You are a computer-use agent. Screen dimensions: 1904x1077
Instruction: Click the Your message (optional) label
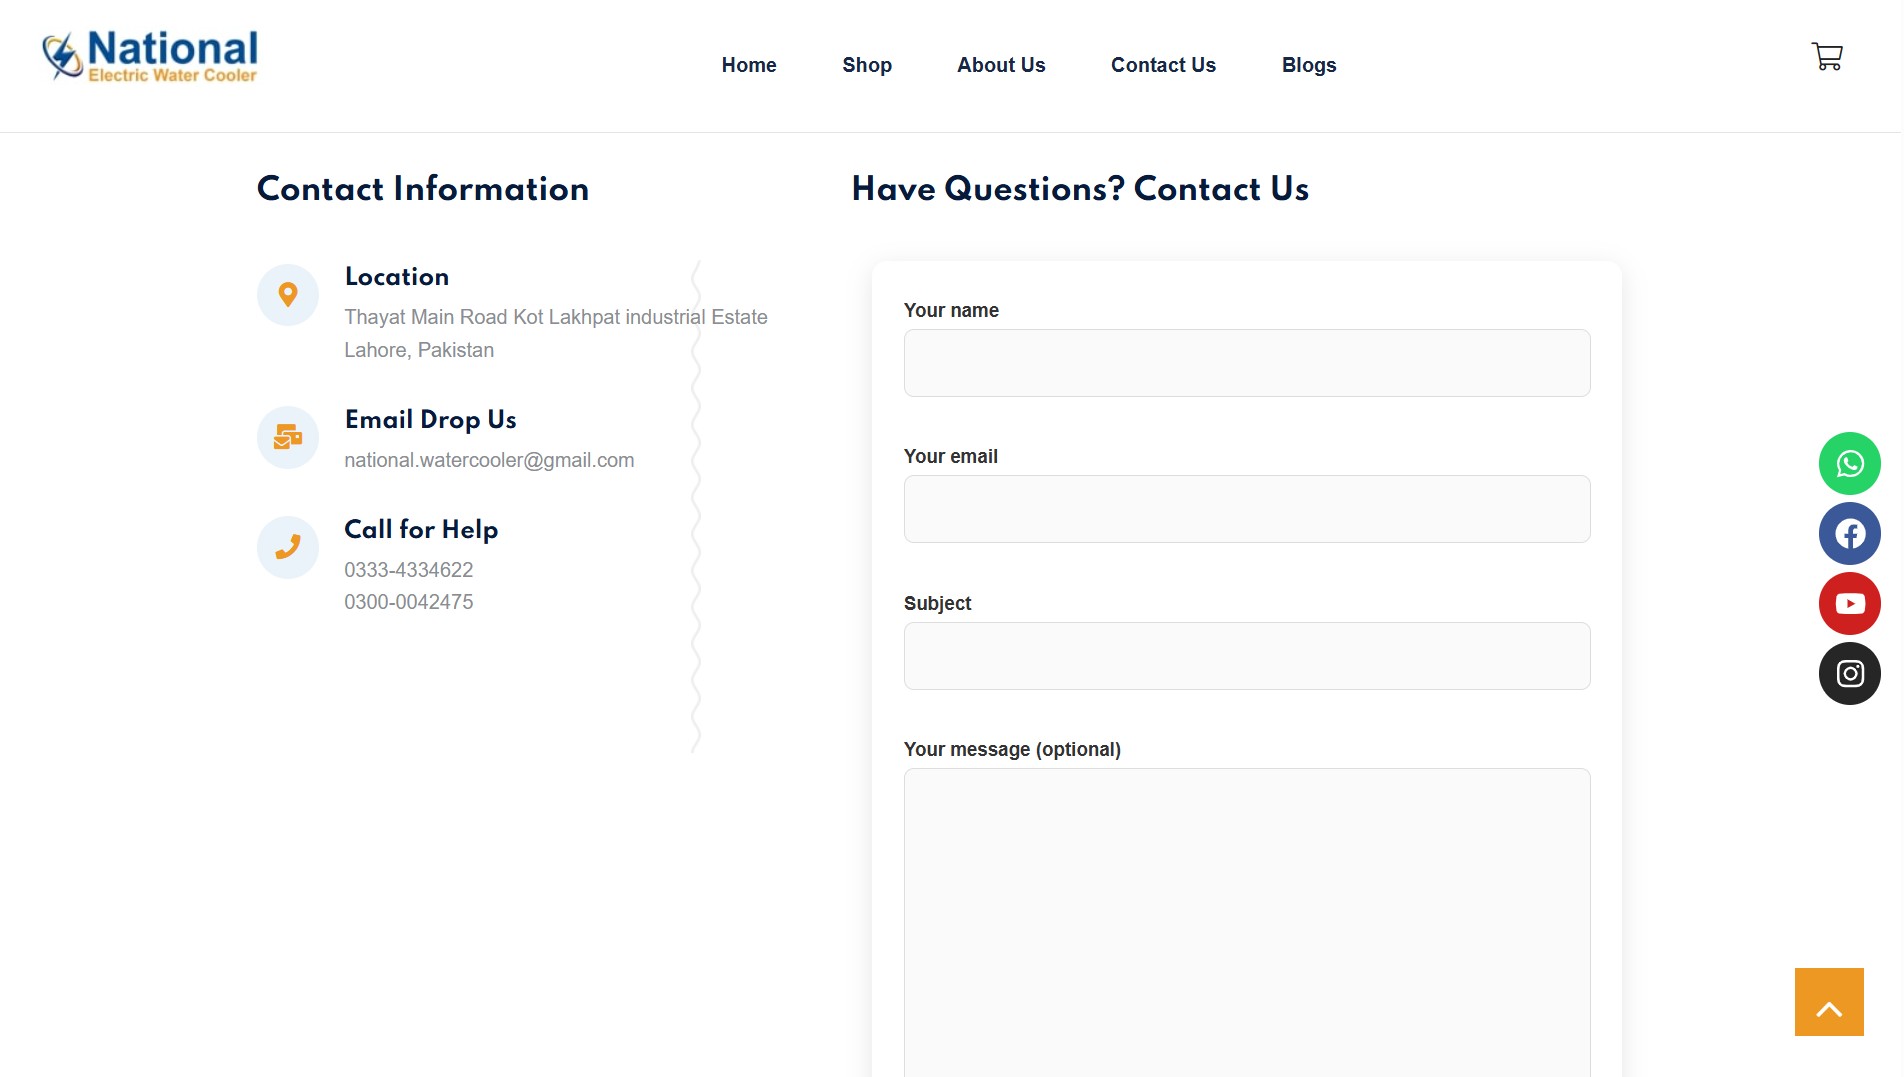1012,749
